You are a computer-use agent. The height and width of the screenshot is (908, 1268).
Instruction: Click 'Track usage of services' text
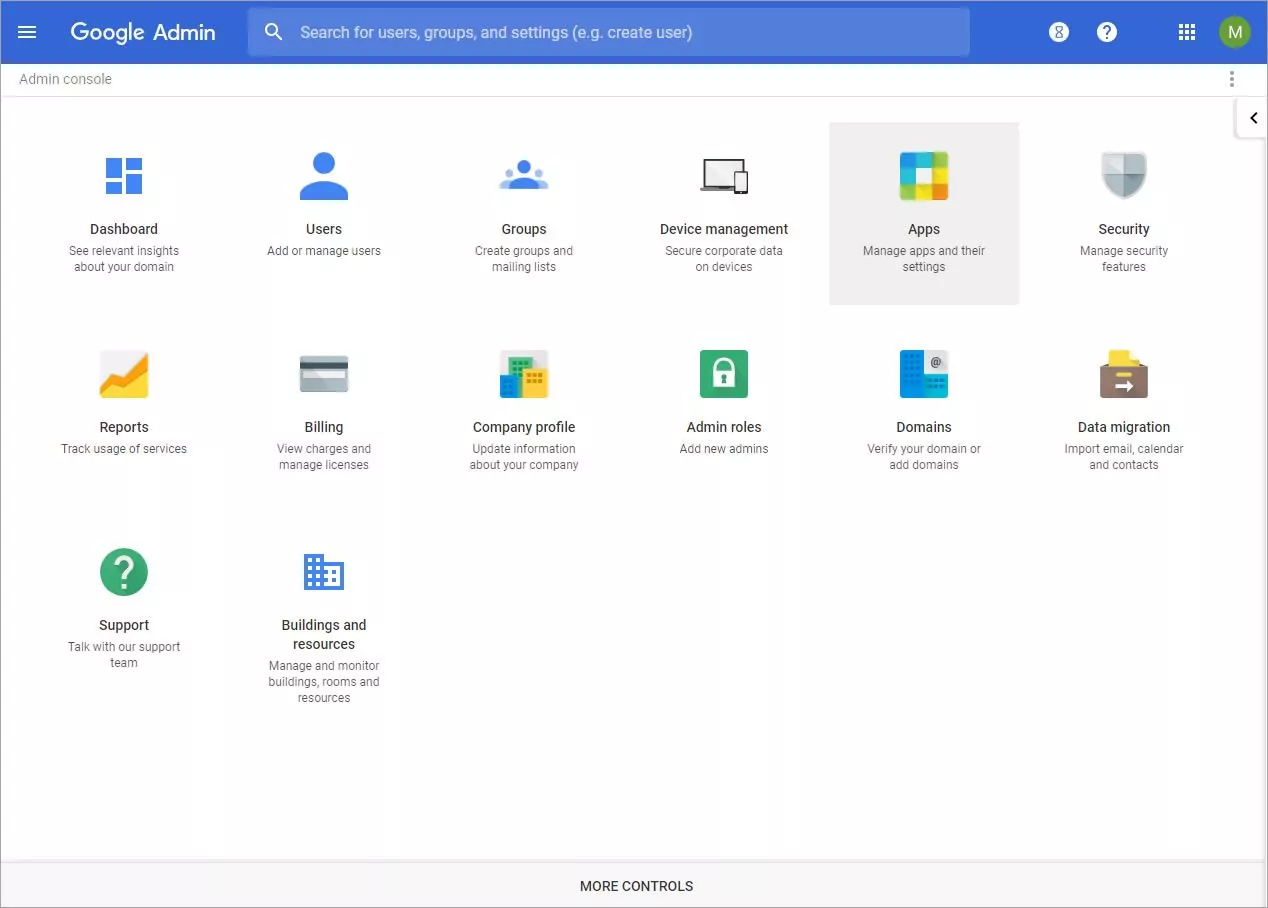(124, 449)
